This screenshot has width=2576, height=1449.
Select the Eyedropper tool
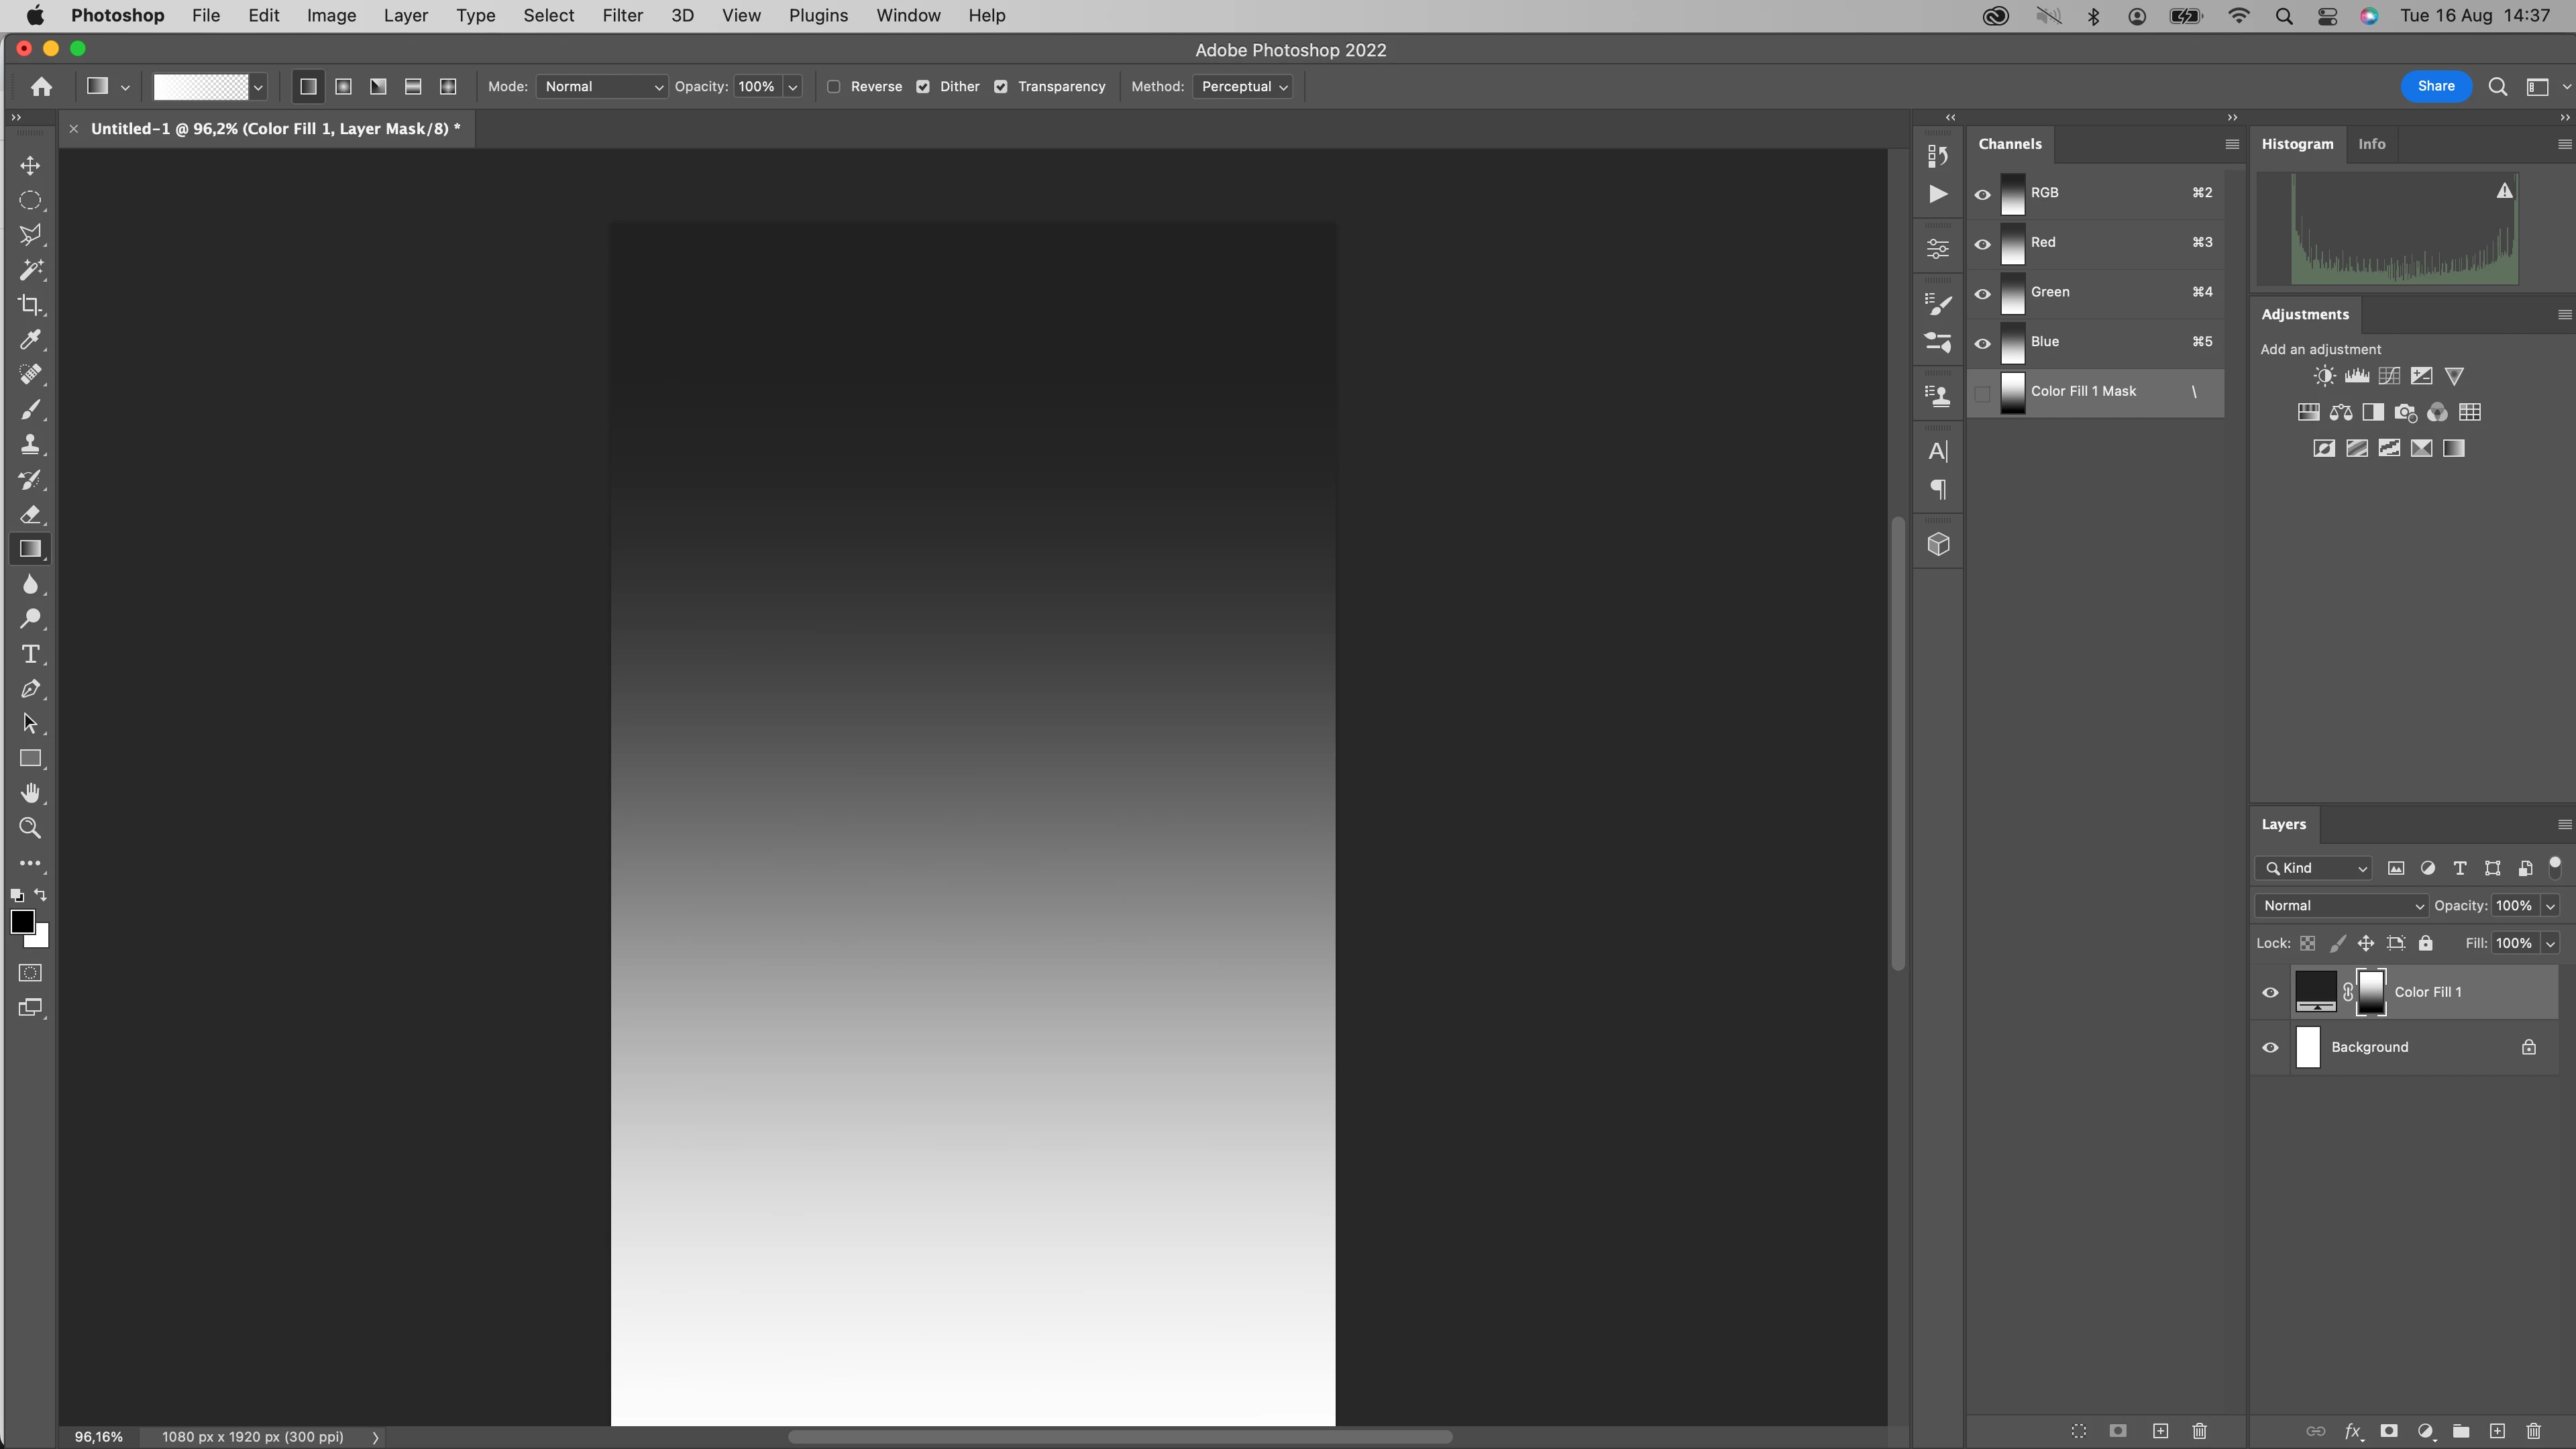(30, 340)
